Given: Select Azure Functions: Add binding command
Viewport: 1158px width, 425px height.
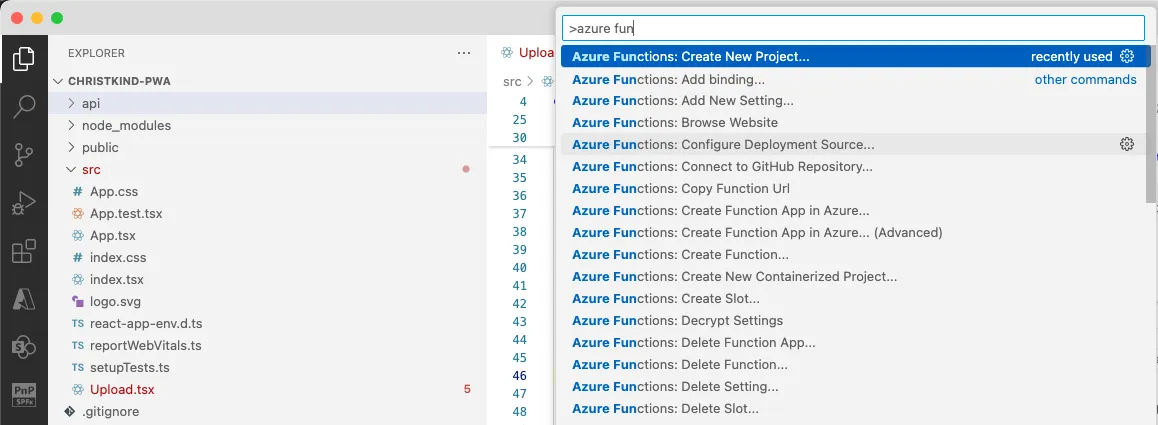Looking at the screenshot, I should coord(855,78).
